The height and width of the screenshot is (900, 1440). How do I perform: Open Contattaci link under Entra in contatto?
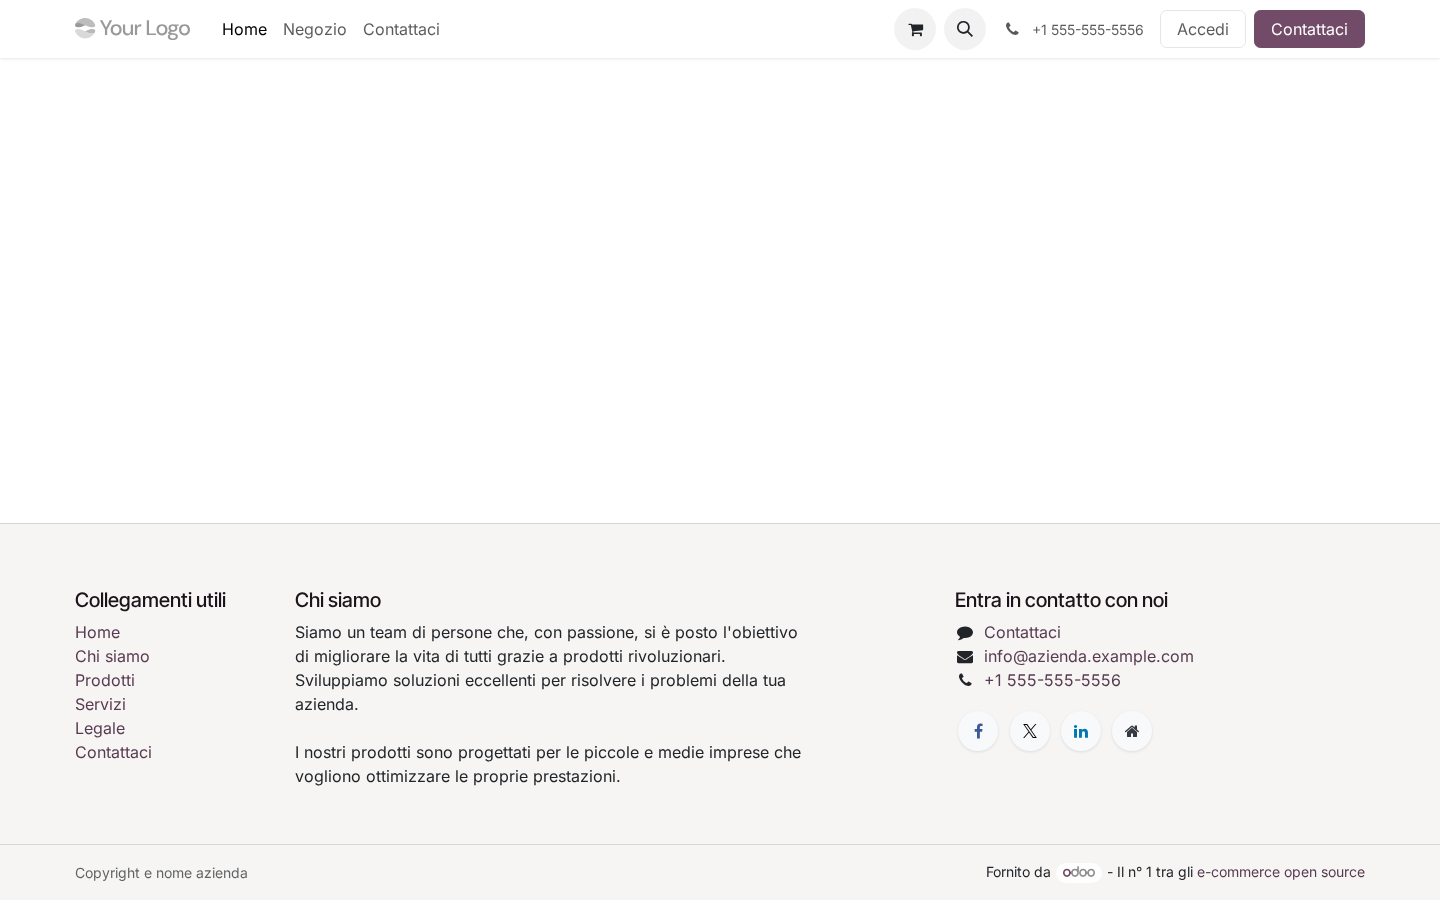pos(1022,632)
